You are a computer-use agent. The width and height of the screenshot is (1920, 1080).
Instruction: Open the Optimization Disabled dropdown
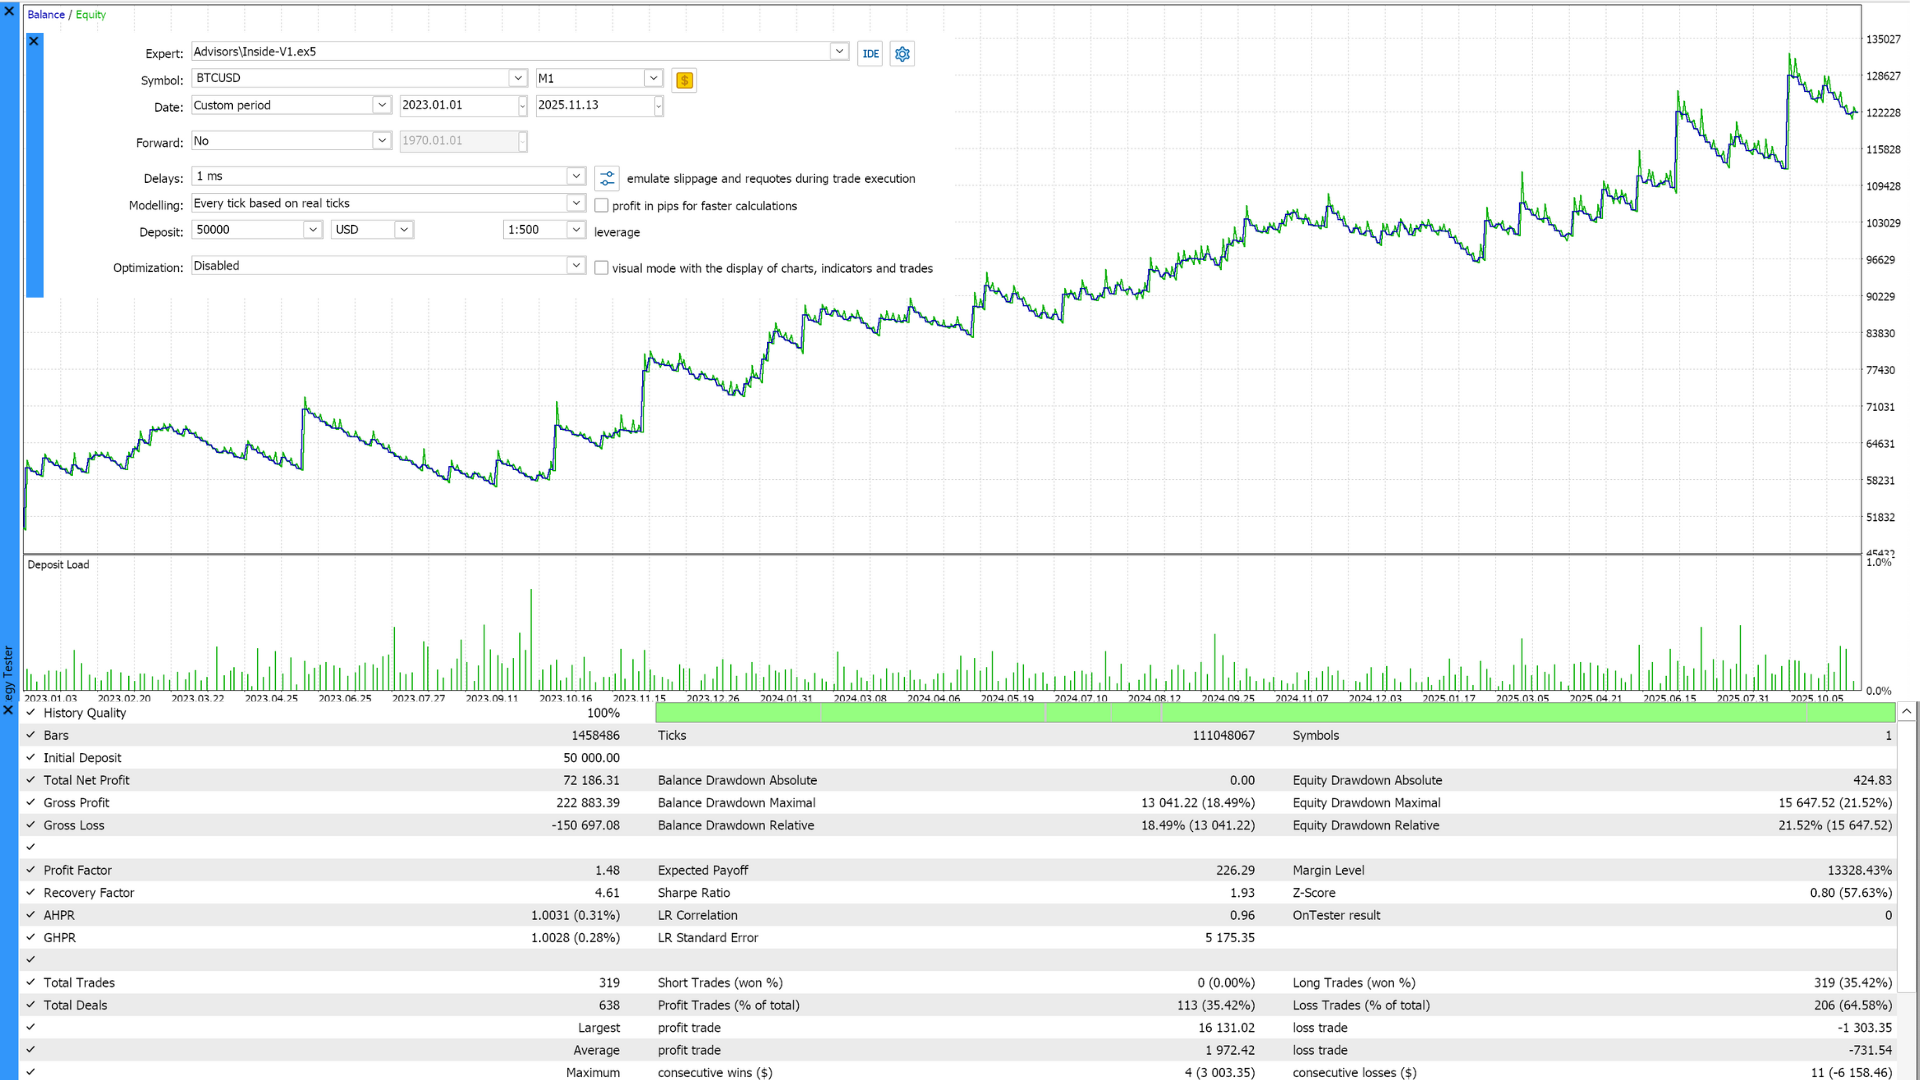point(575,266)
